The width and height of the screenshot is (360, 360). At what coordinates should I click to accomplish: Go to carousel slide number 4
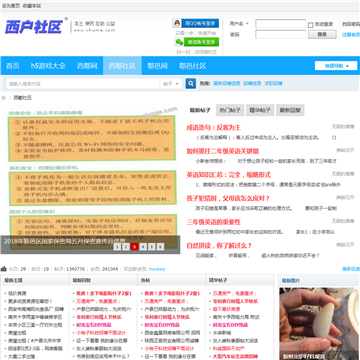[x=143, y=247]
